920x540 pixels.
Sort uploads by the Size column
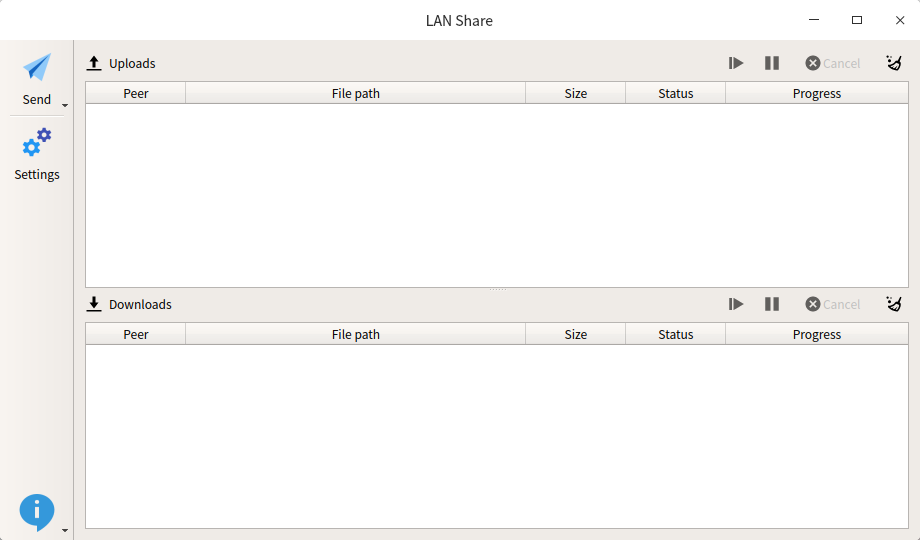(576, 93)
